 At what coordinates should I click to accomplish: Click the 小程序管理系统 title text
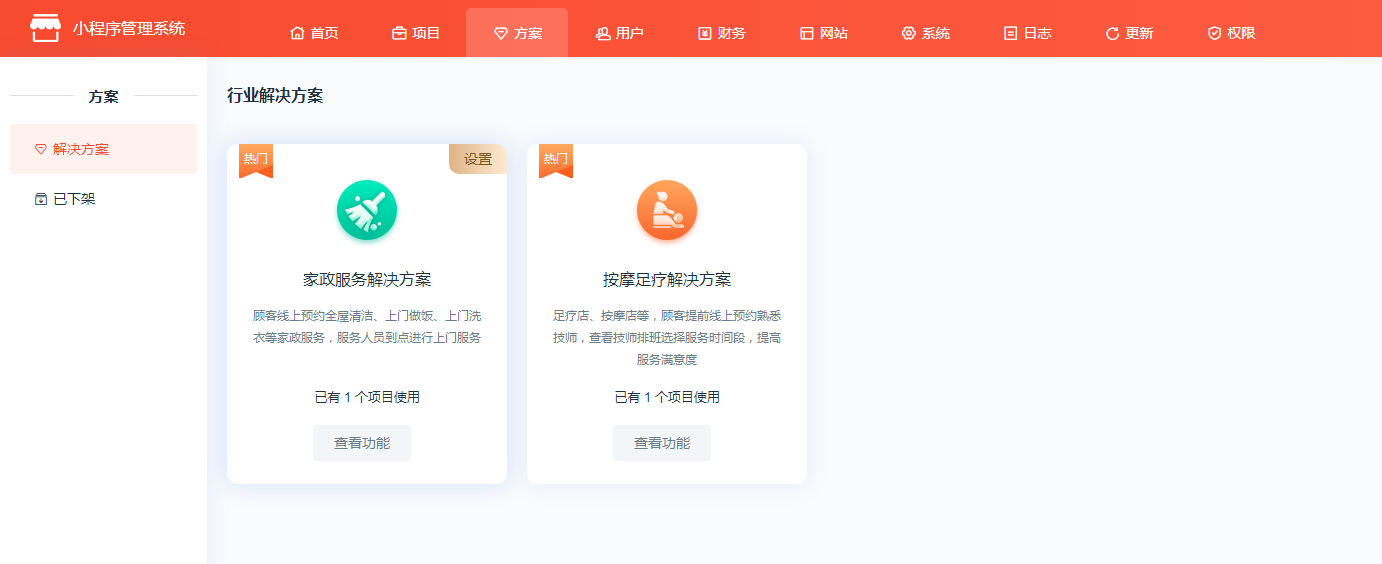129,28
